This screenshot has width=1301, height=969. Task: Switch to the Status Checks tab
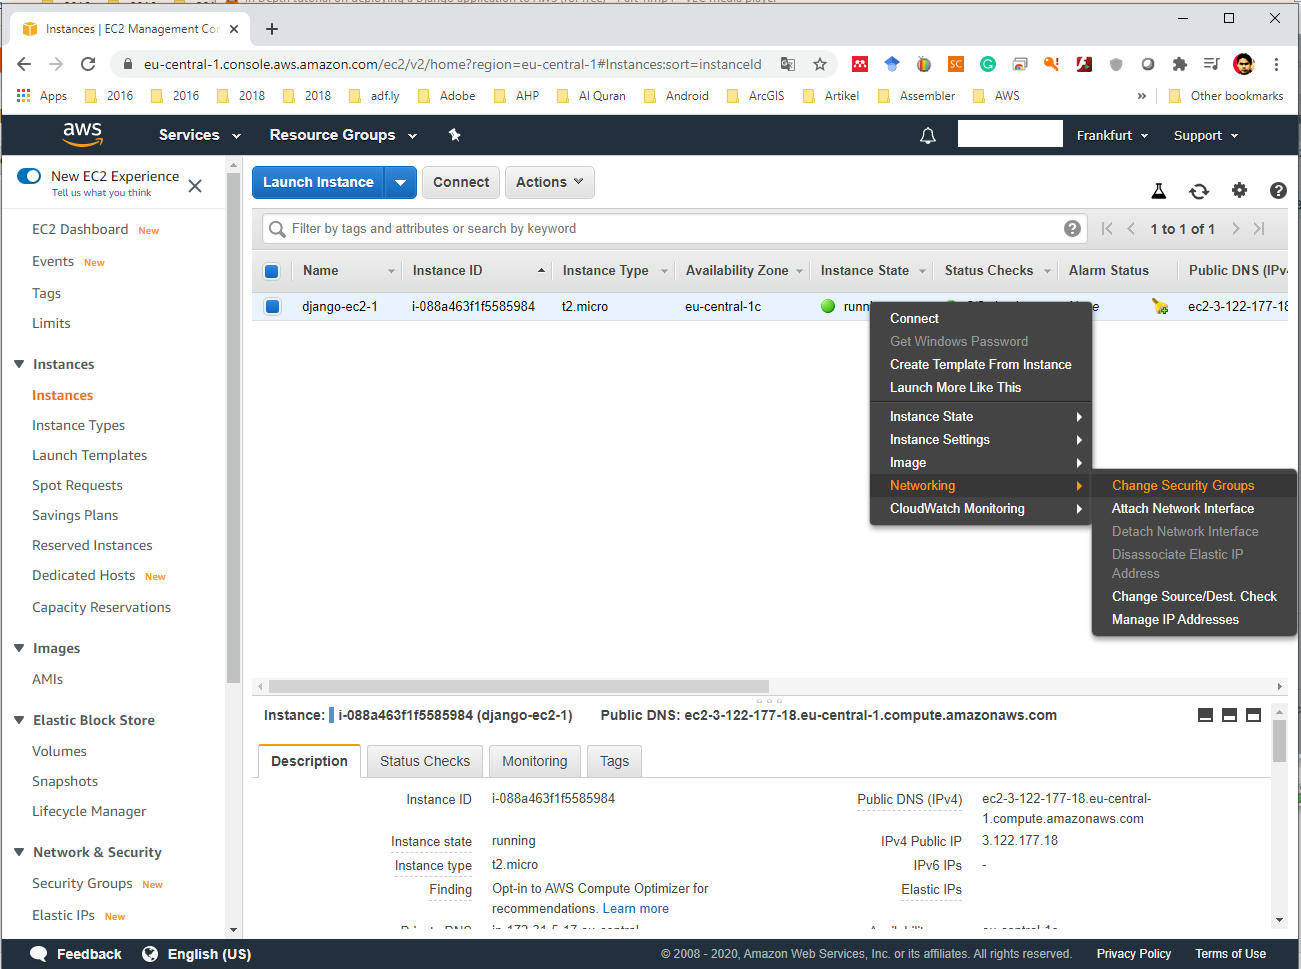tap(425, 761)
